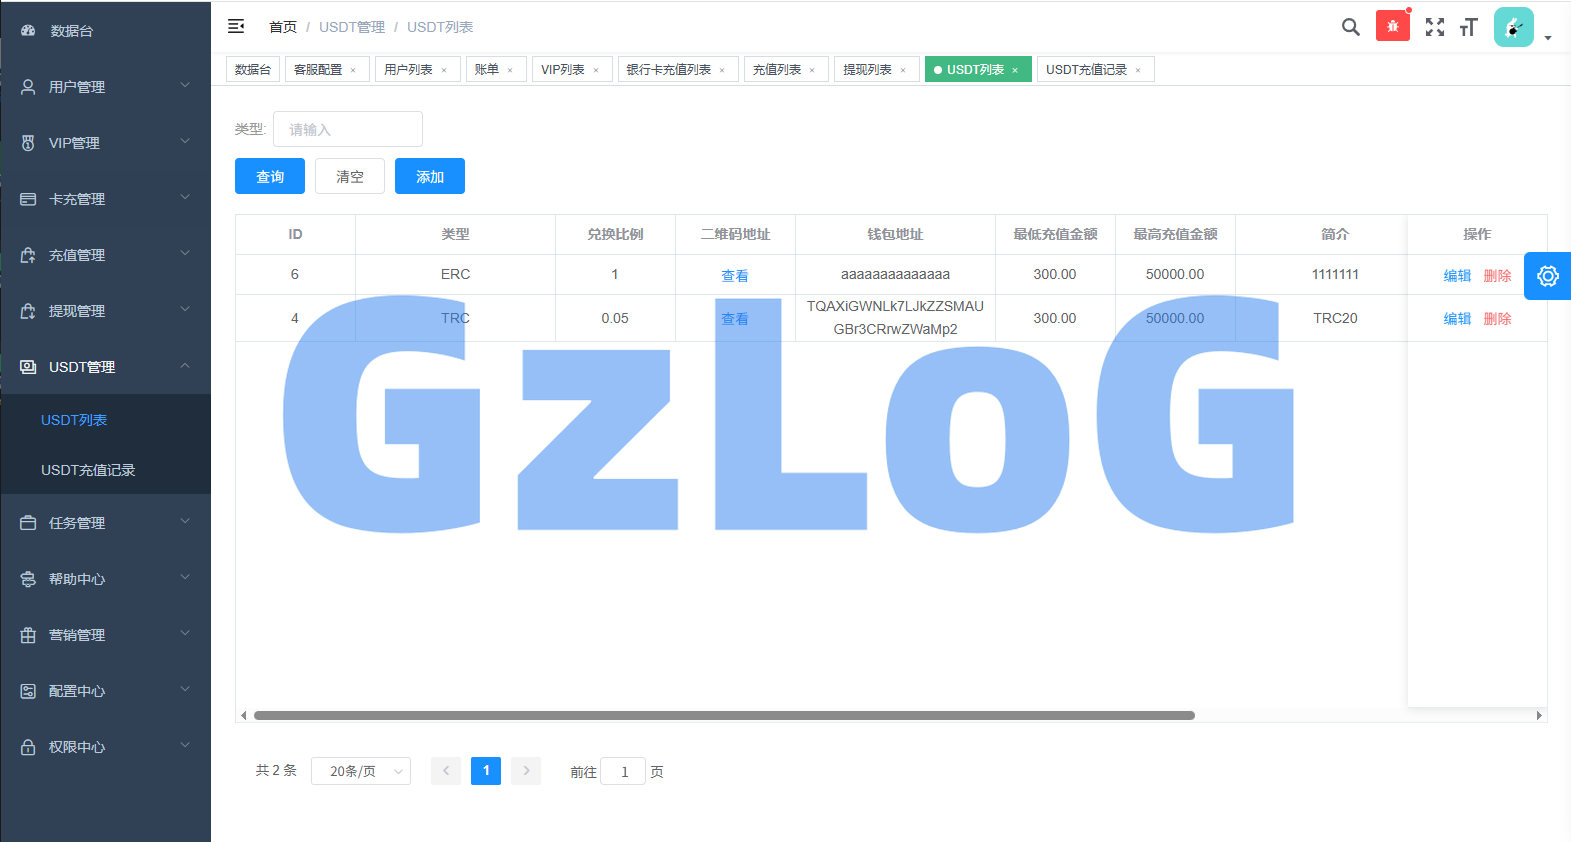Viewport: 1571px width, 842px height.
Task: Click the user avatar in the header
Action: click(x=1513, y=27)
